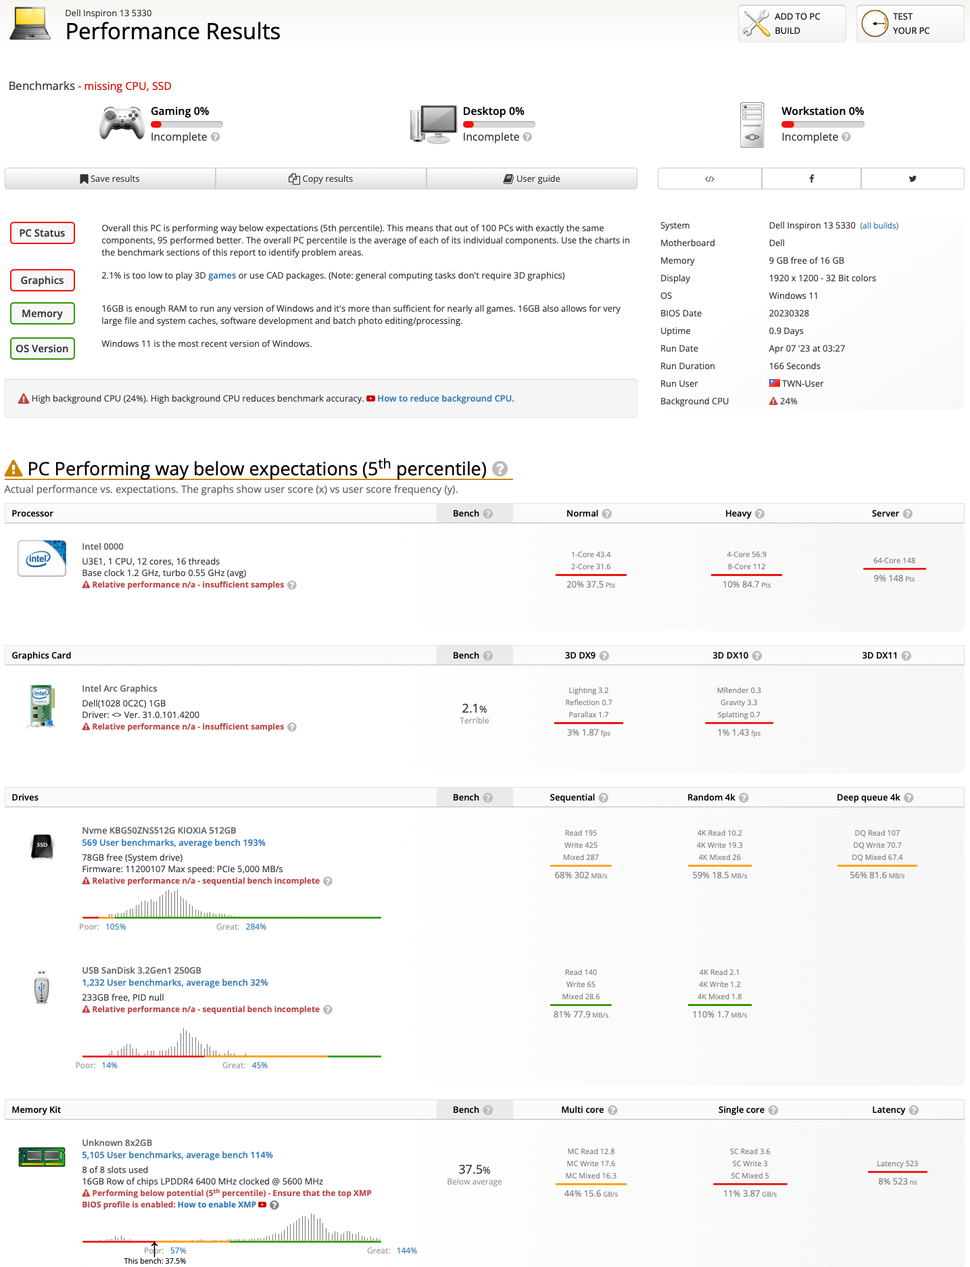Screen dimensions: 970x1267
Task: Click the Test Your PC button
Action: pyautogui.click(x=910, y=23)
